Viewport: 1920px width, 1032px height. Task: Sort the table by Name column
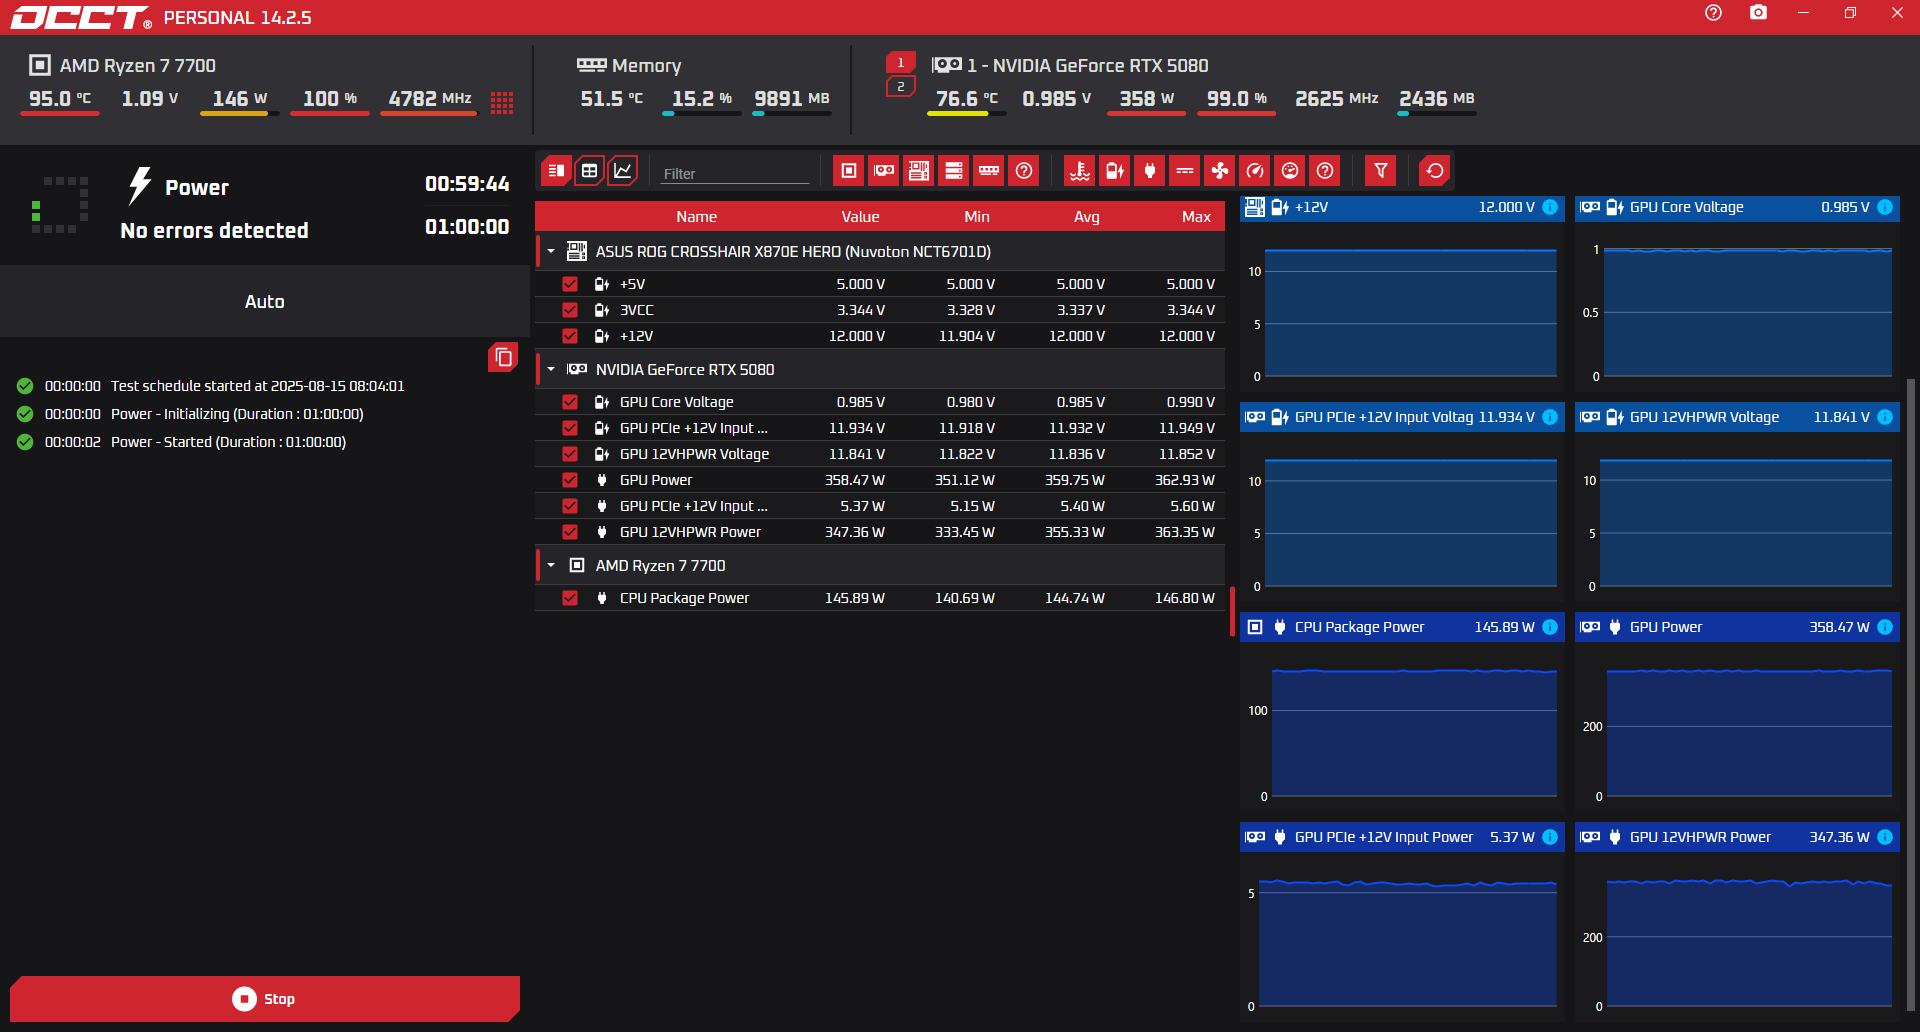696,217
